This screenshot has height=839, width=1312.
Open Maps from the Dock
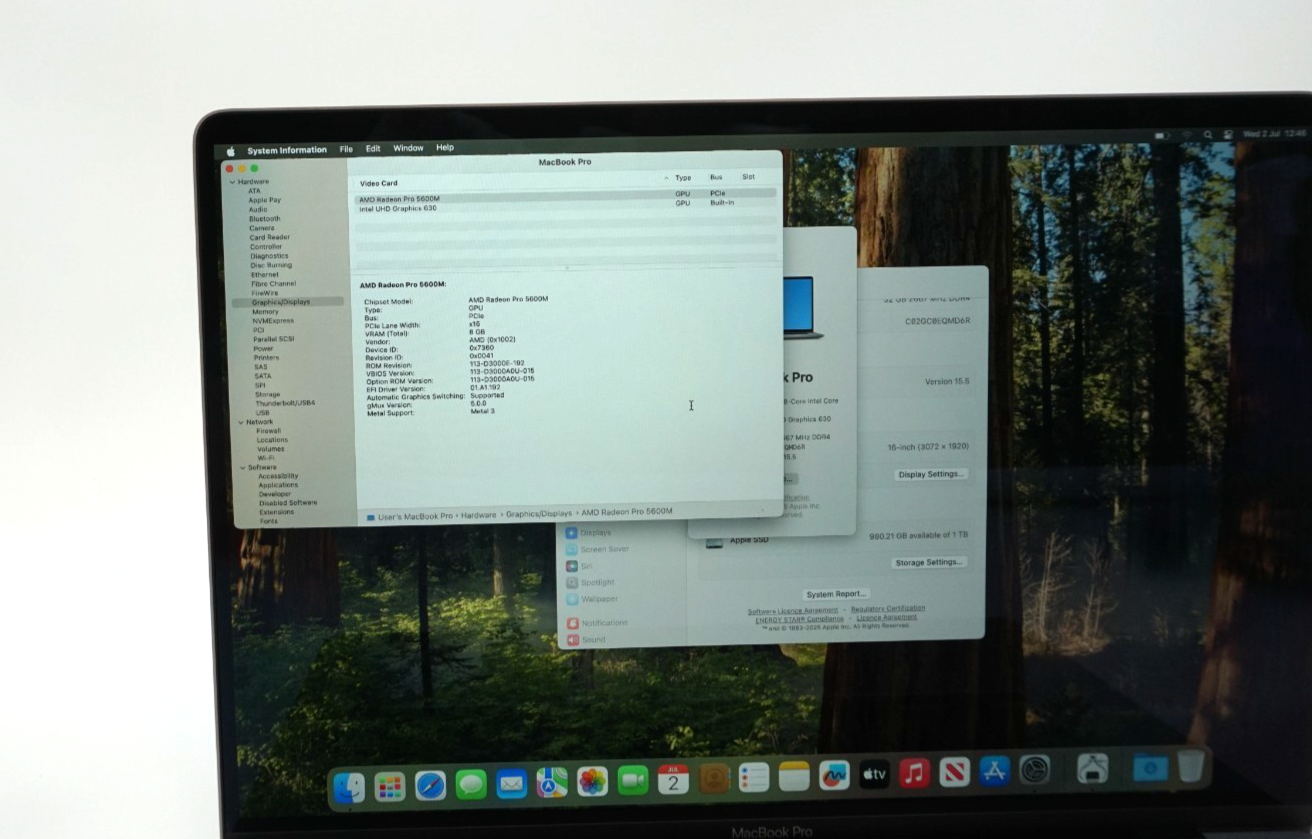tap(552, 783)
